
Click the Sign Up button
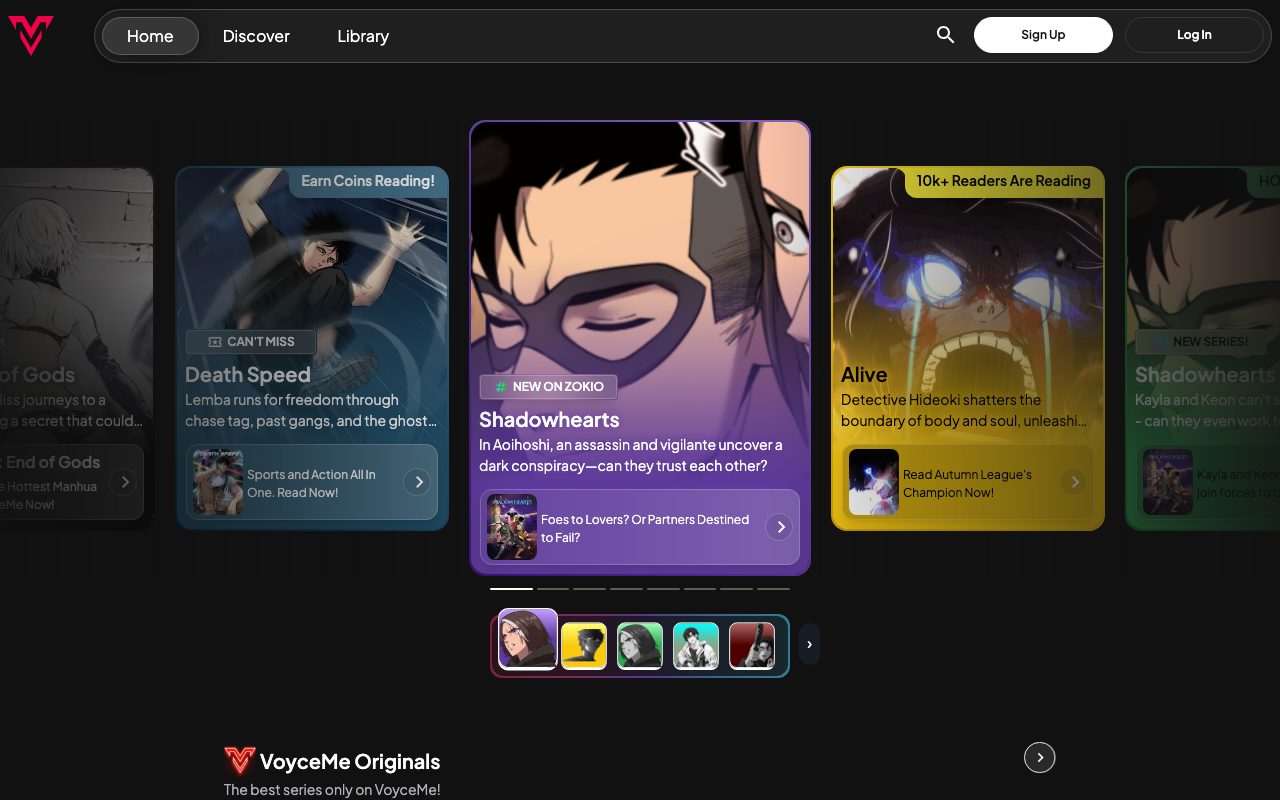[1043, 35]
